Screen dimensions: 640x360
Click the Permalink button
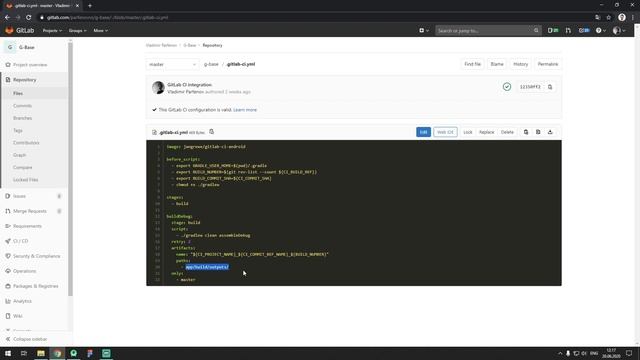pos(548,64)
